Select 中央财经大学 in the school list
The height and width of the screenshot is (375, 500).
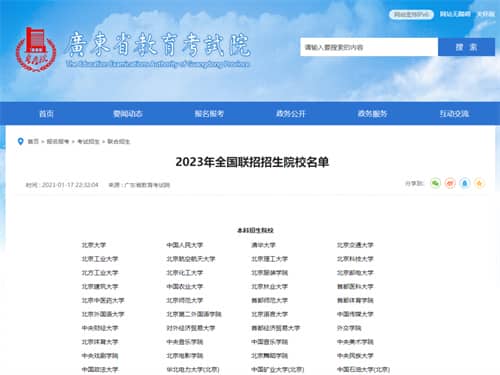pos(100,328)
